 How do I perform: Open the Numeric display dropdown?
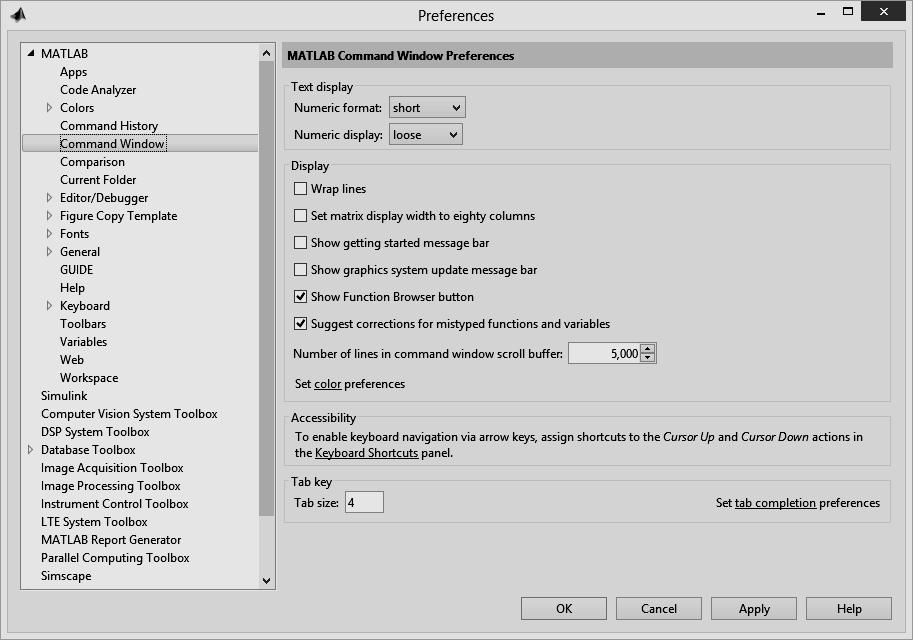426,135
